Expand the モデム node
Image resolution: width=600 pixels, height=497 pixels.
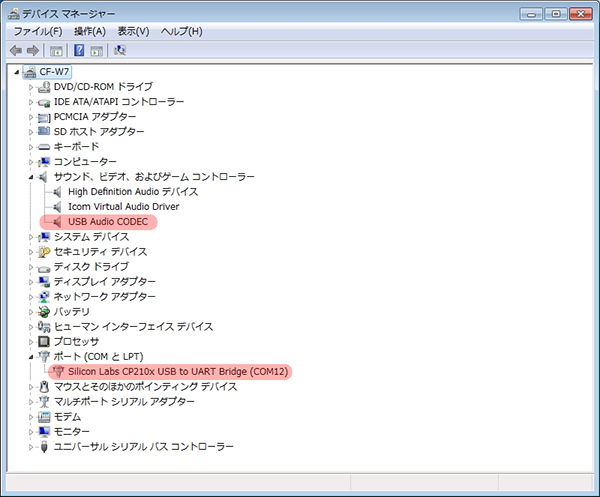tap(31, 417)
